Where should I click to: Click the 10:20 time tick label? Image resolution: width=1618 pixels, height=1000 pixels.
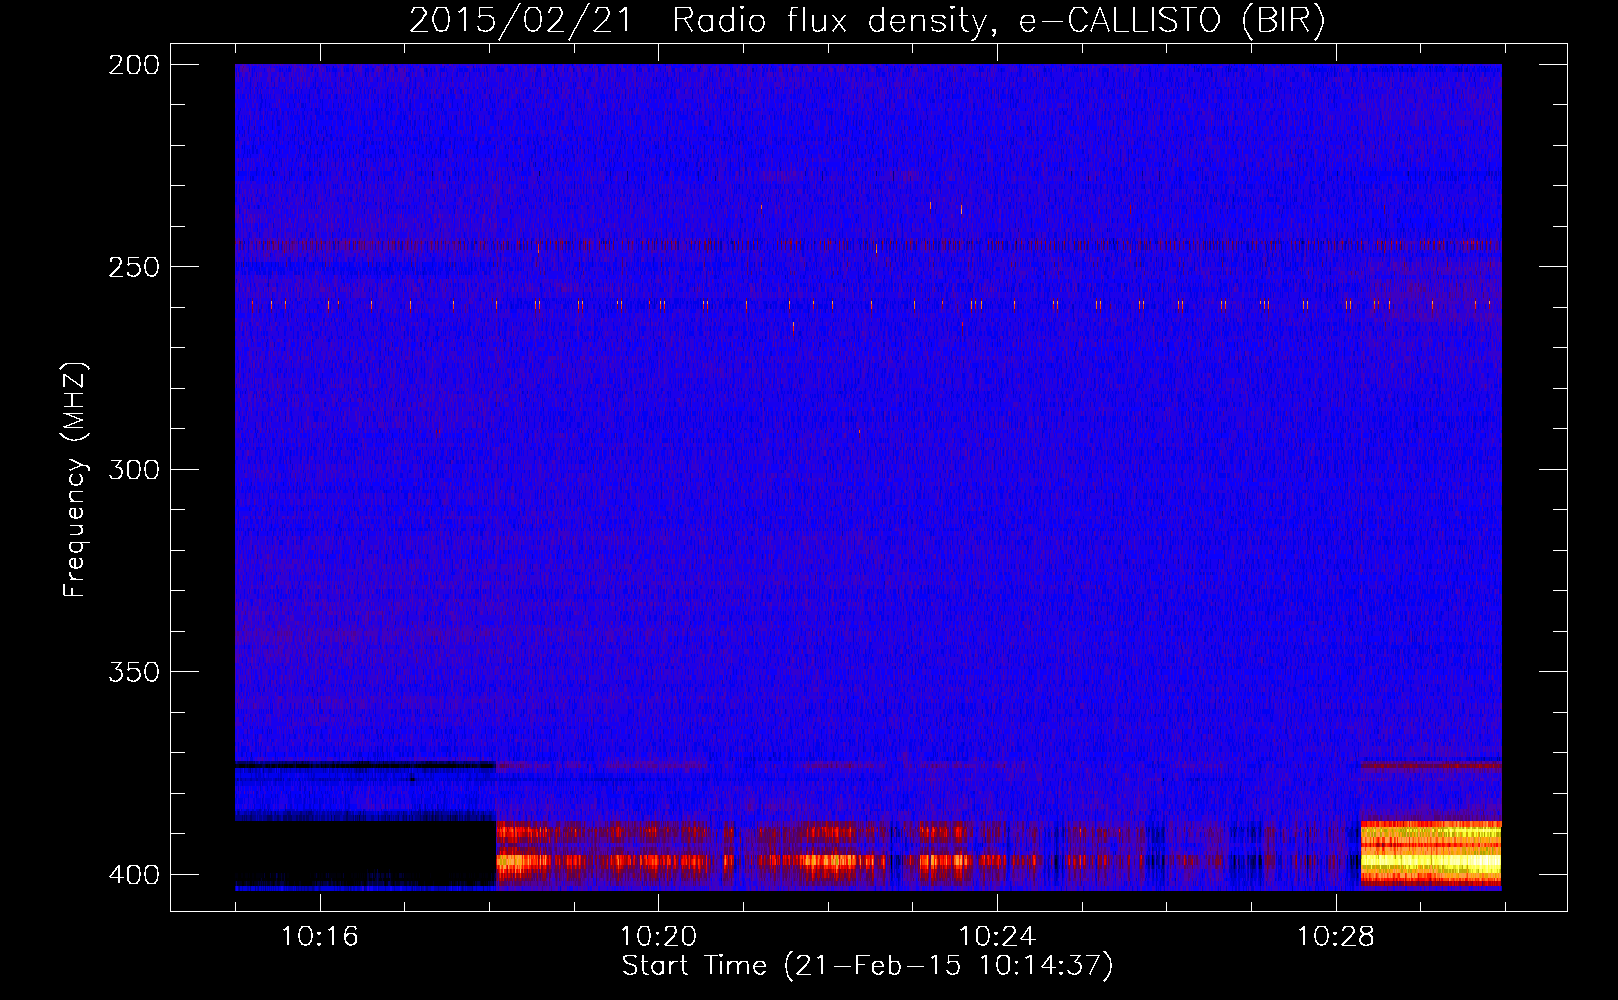point(658,937)
